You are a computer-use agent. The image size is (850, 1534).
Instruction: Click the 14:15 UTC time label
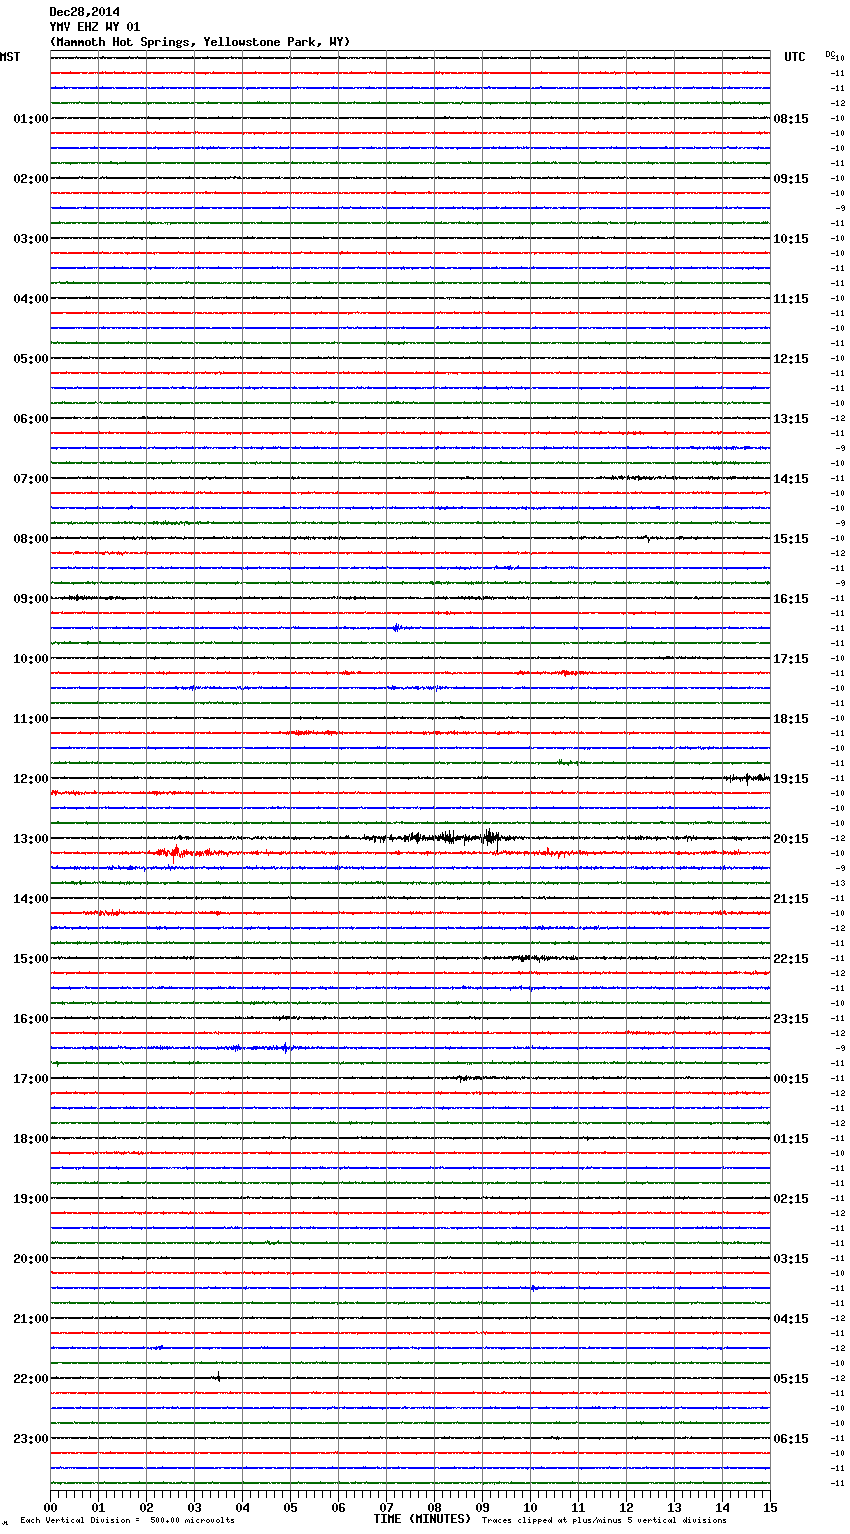pyautogui.click(x=791, y=479)
